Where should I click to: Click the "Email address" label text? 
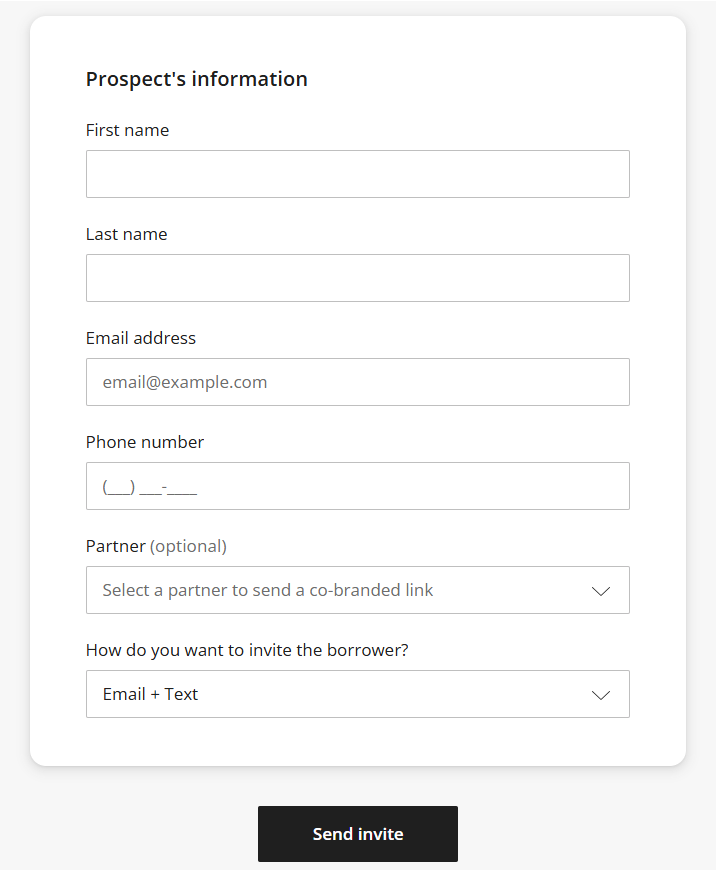pos(141,338)
